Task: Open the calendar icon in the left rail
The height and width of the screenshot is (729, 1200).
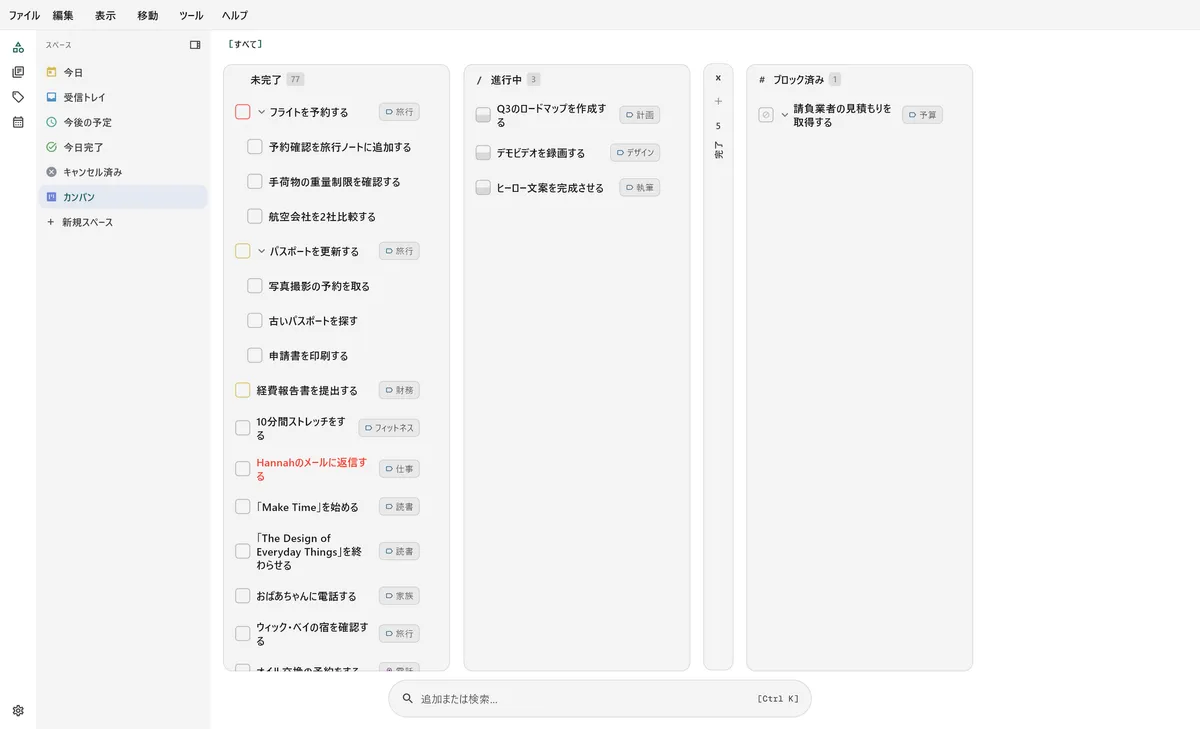Action: [18, 122]
